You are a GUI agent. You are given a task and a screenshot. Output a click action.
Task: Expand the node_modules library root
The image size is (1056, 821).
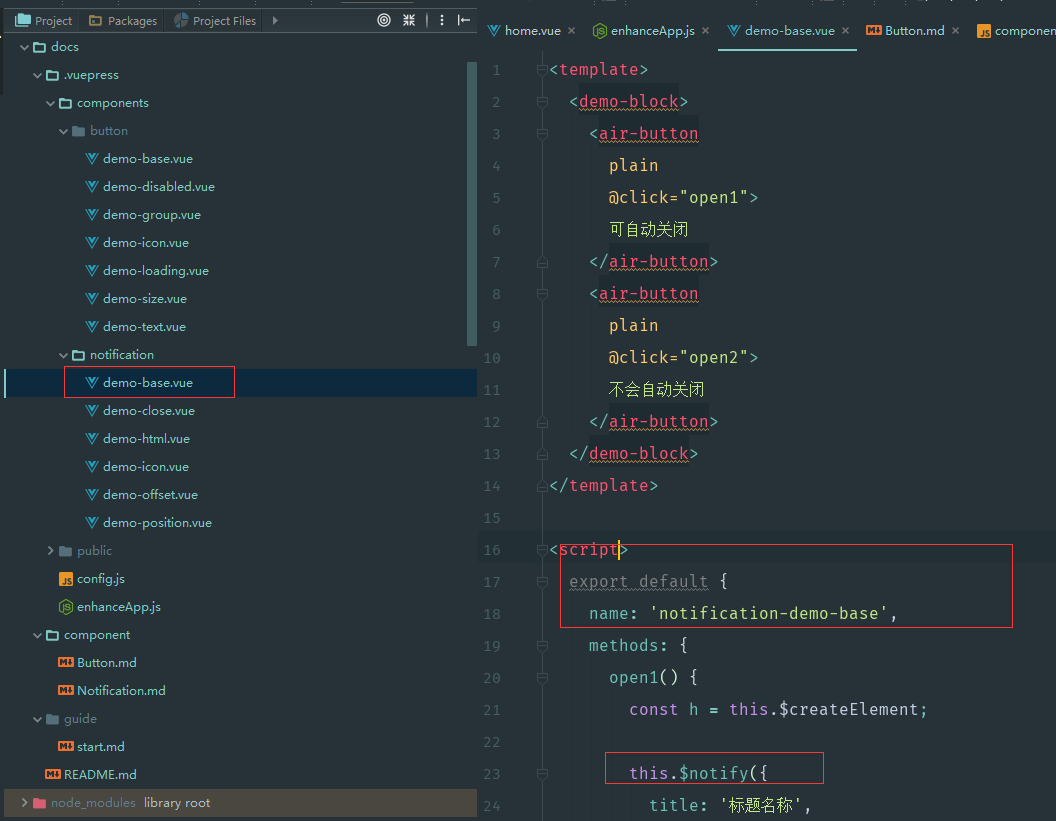(x=24, y=803)
